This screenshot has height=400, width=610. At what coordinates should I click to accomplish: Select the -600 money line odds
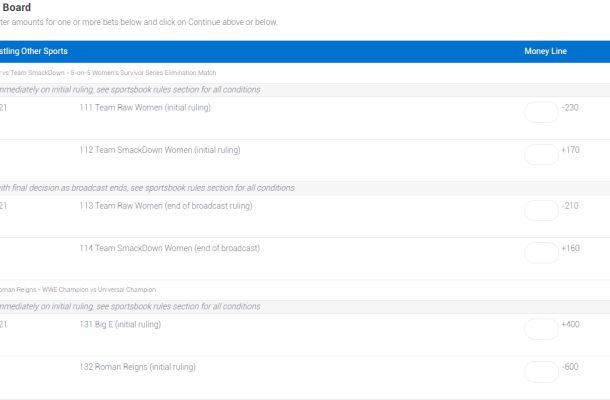(x=570, y=367)
